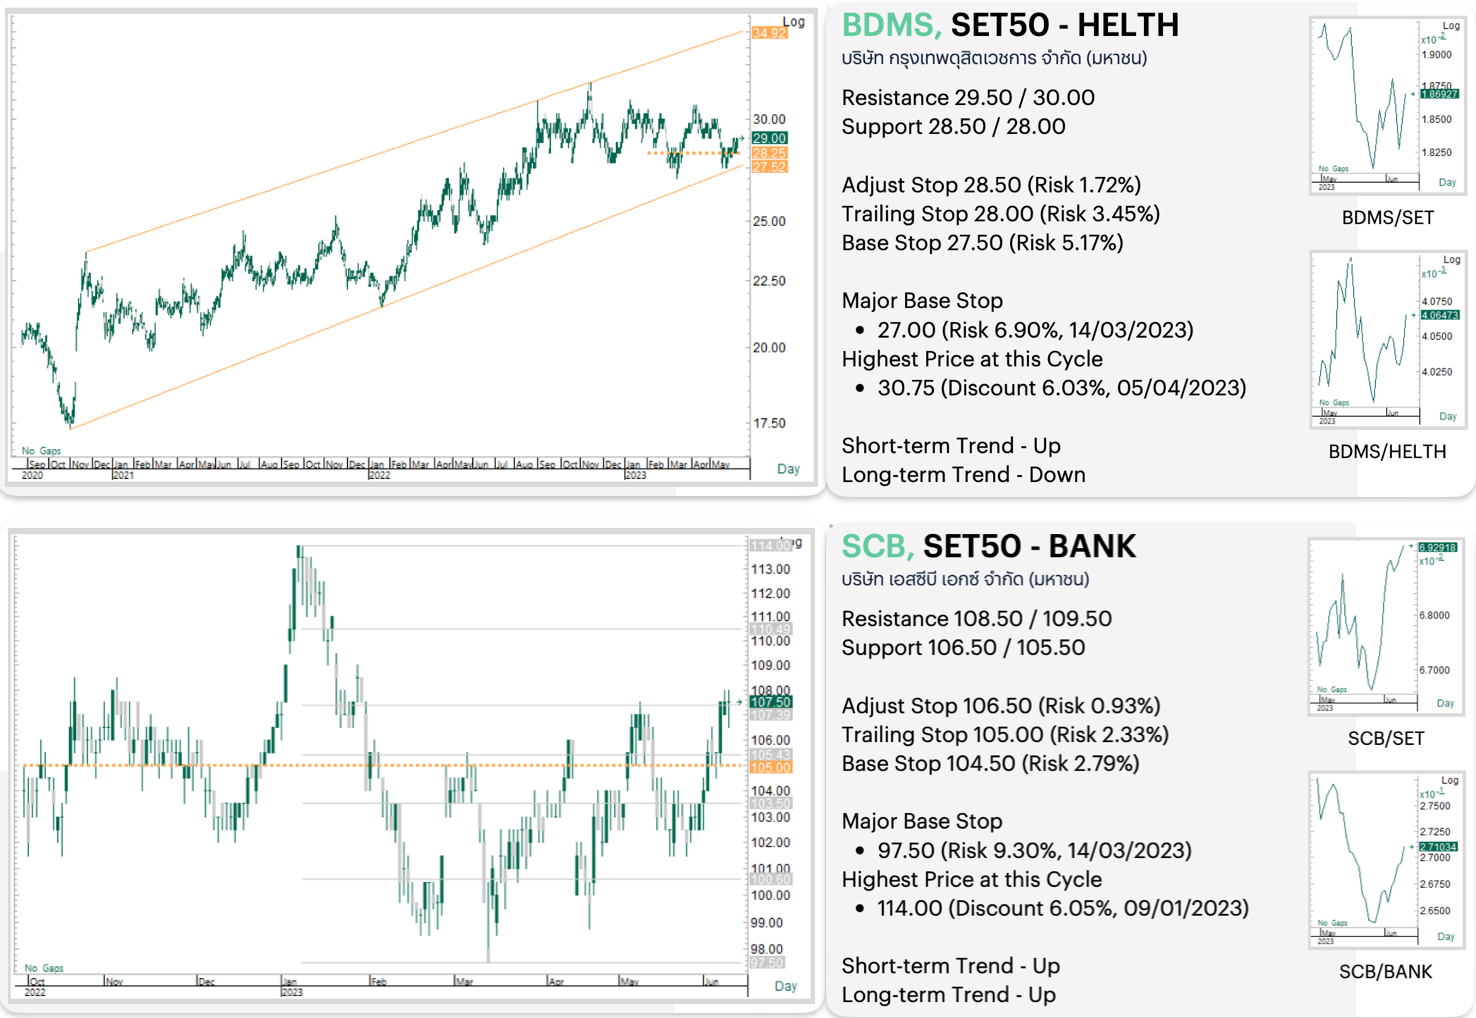
Task: Click the green 107.50 last-price tag
Action: point(770,702)
